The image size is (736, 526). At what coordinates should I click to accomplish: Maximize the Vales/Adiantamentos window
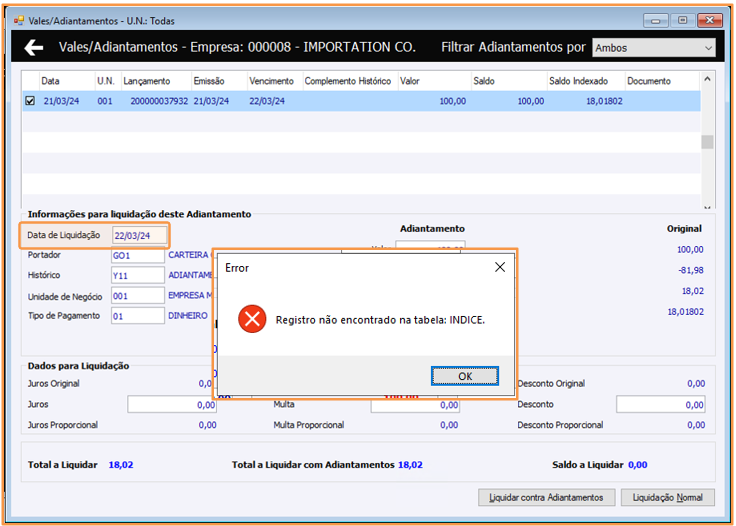[x=683, y=21]
